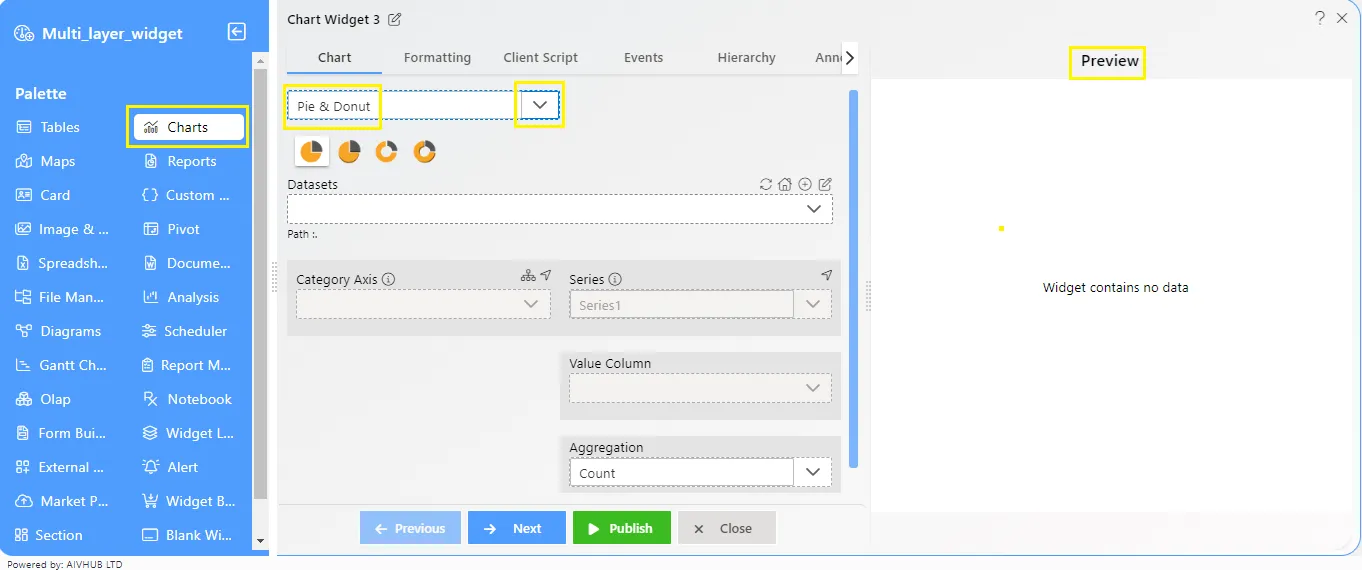Open Document palette item

point(186,263)
